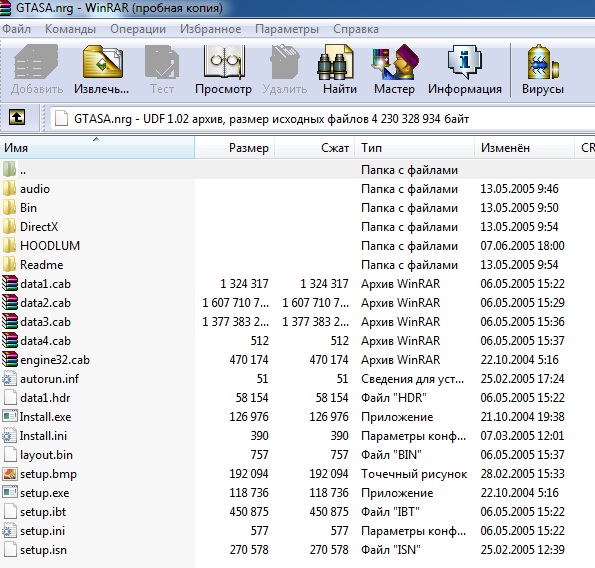The height and width of the screenshot is (568, 595).
Task: Click the setup.exe application icon
Action: (9, 492)
